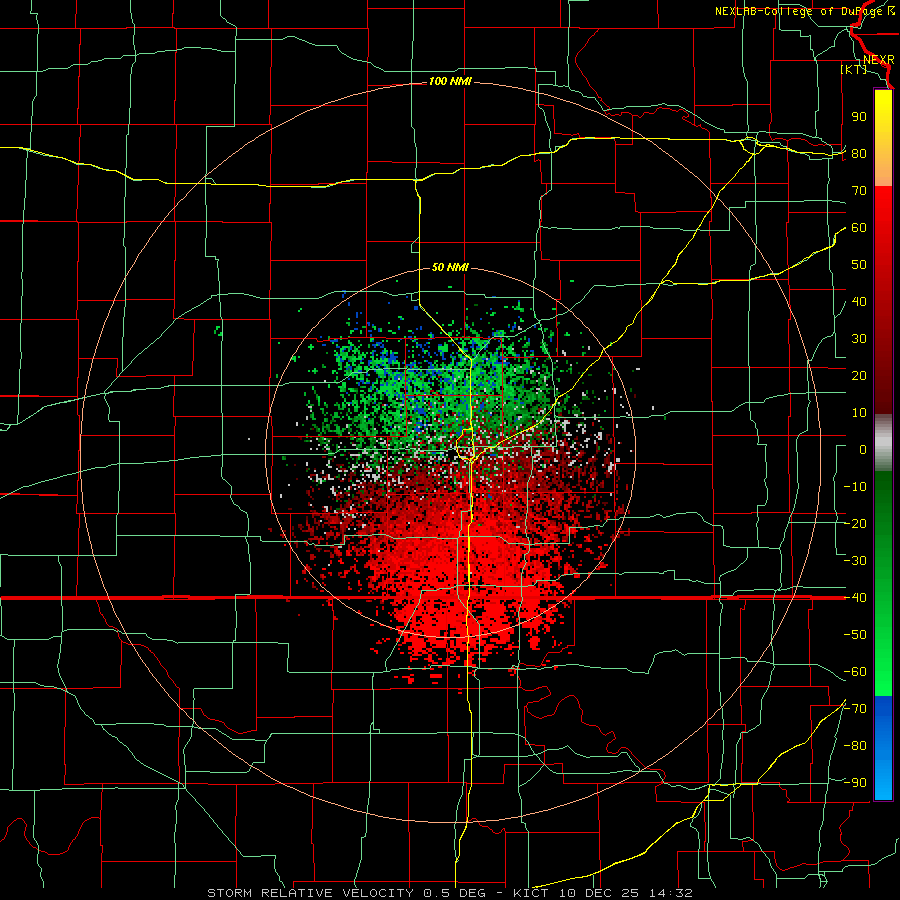Click "STORM RELATIVE VELOCITY" in the footer caption
Screen dimensions: 900x900
(x=313, y=893)
